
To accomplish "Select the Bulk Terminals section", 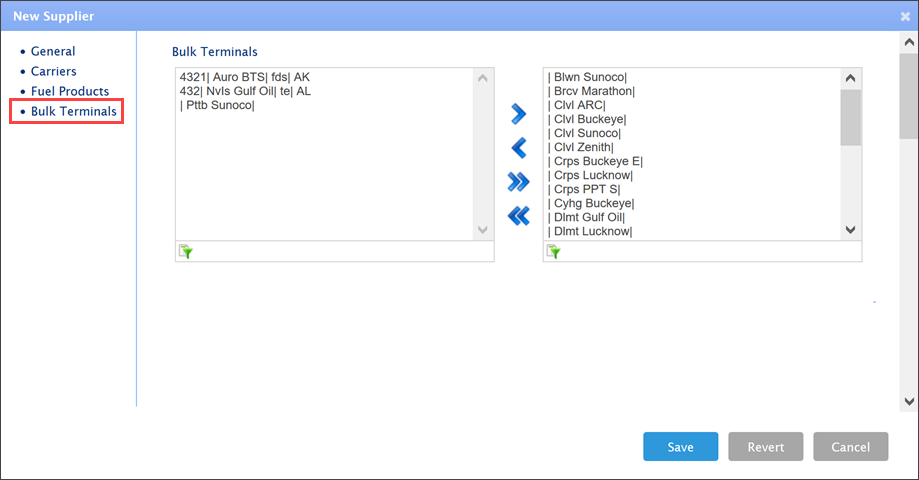I will coord(73,111).
